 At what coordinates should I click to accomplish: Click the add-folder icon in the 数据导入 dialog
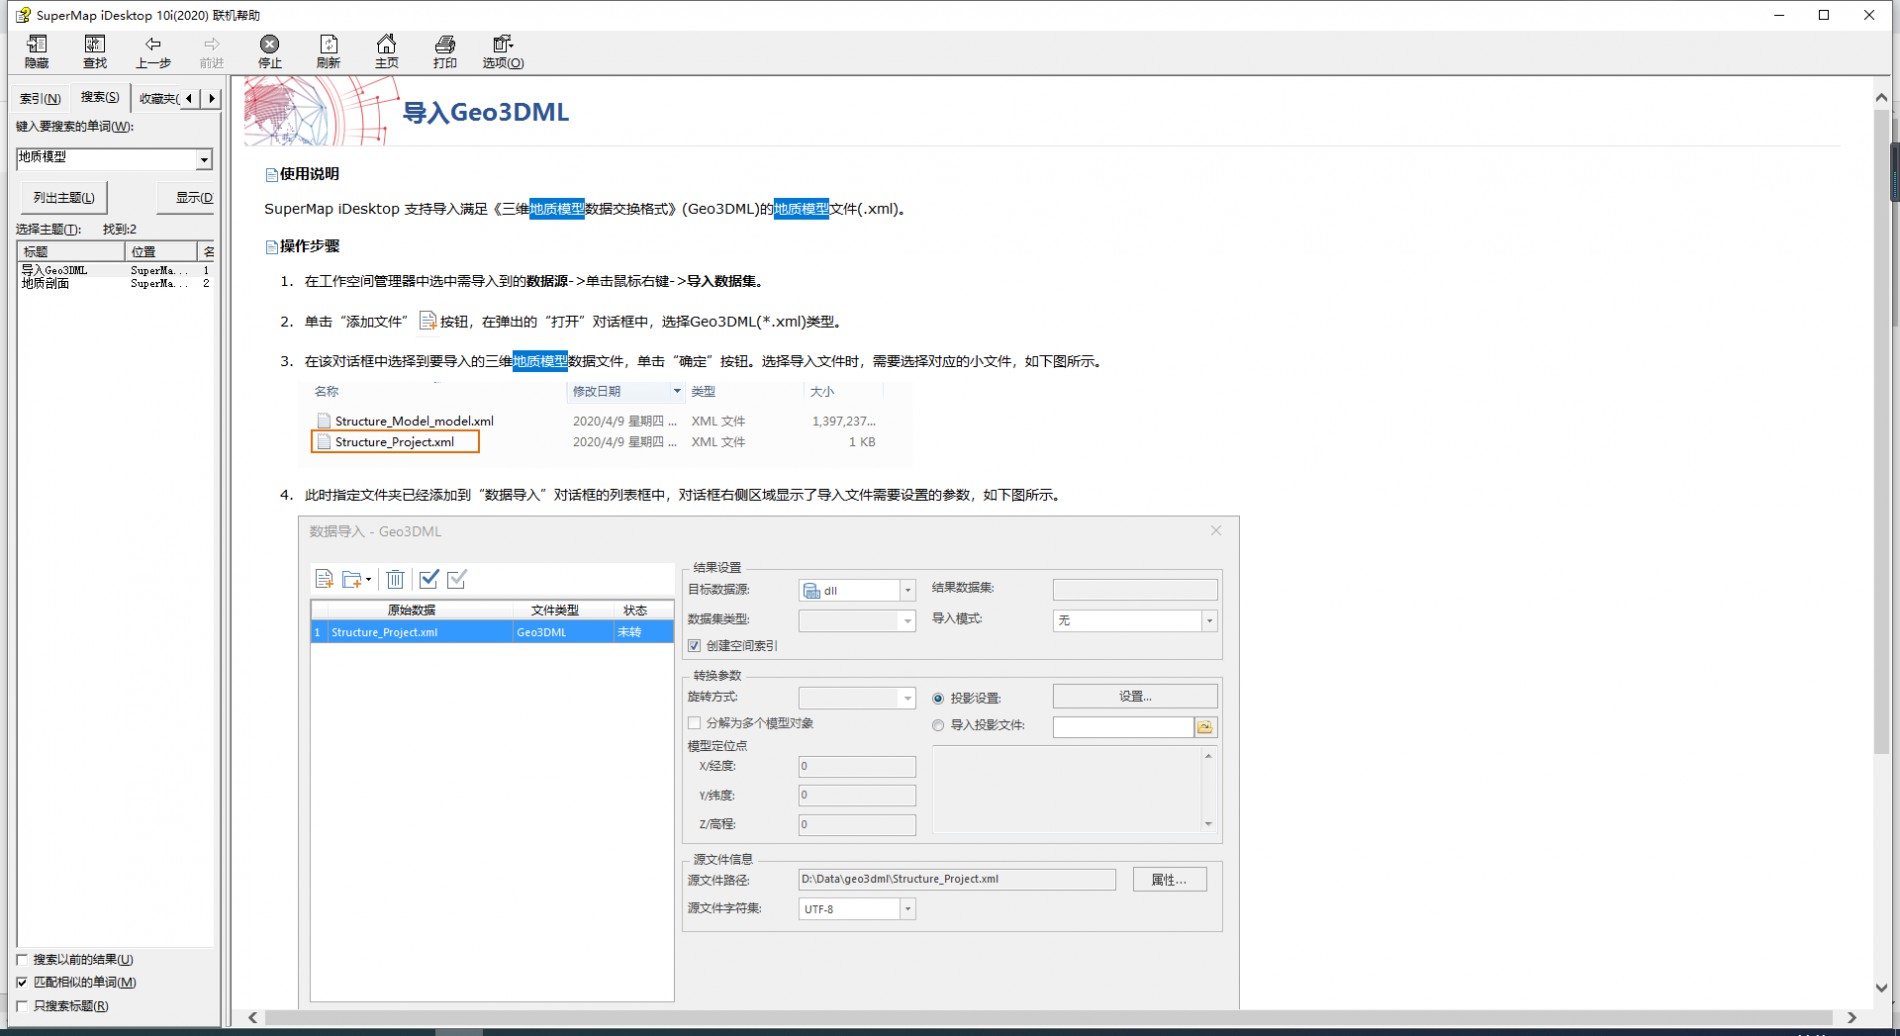click(351, 579)
